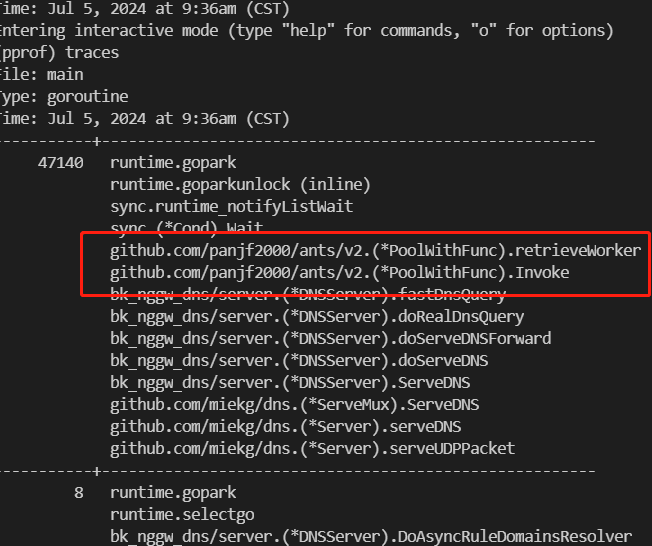Click the DNSServer fastDnsQuery frame

coord(308,295)
